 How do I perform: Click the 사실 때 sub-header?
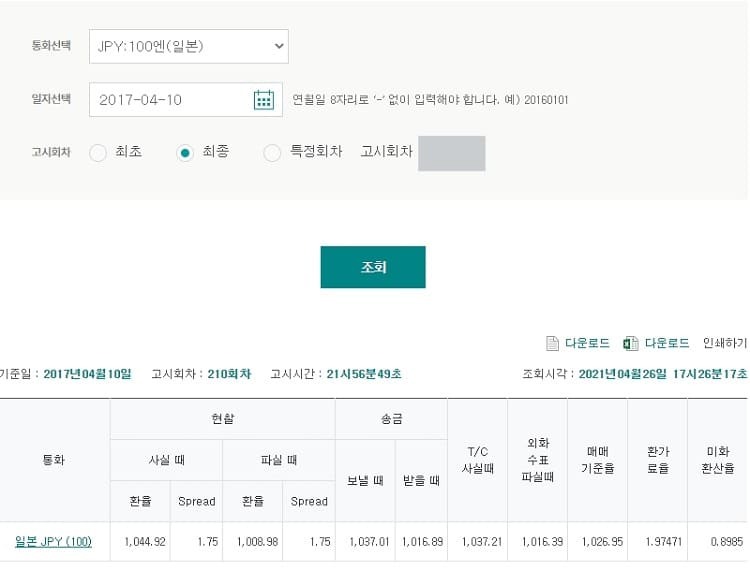[x=166, y=460]
